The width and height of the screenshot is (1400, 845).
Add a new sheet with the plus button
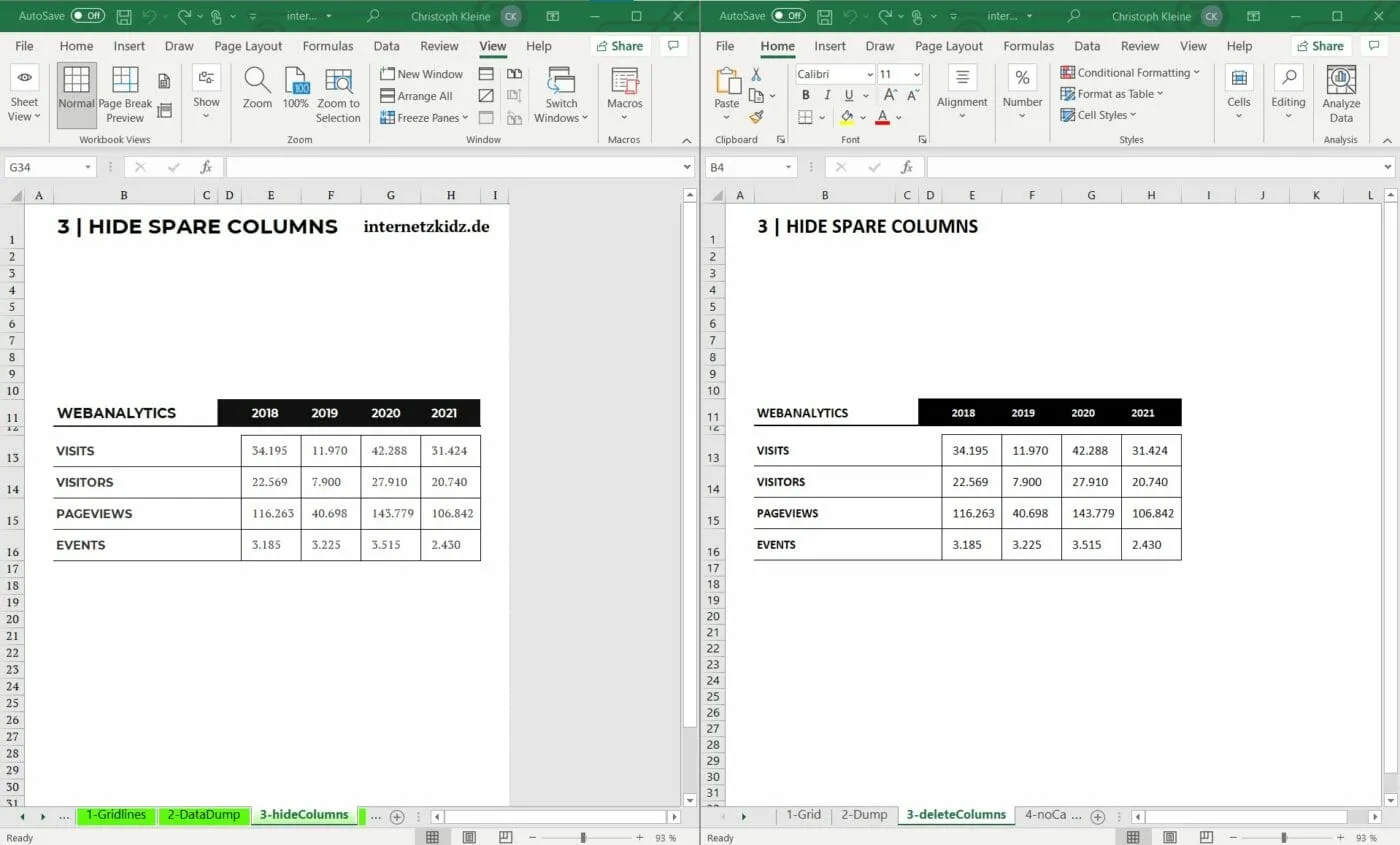coord(398,816)
